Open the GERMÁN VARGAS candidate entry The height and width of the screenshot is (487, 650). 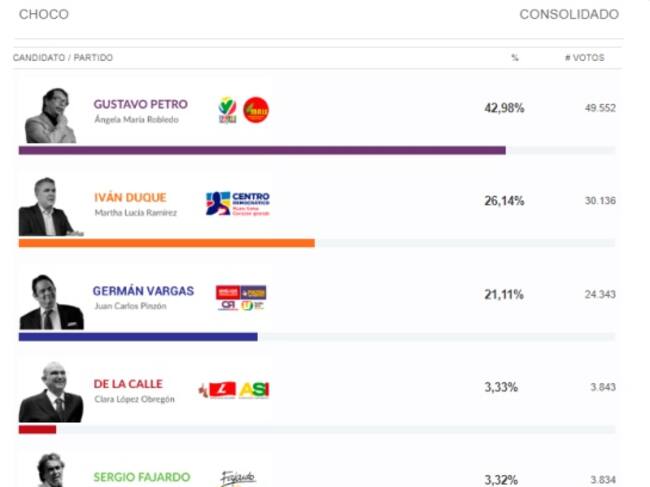[x=143, y=291]
